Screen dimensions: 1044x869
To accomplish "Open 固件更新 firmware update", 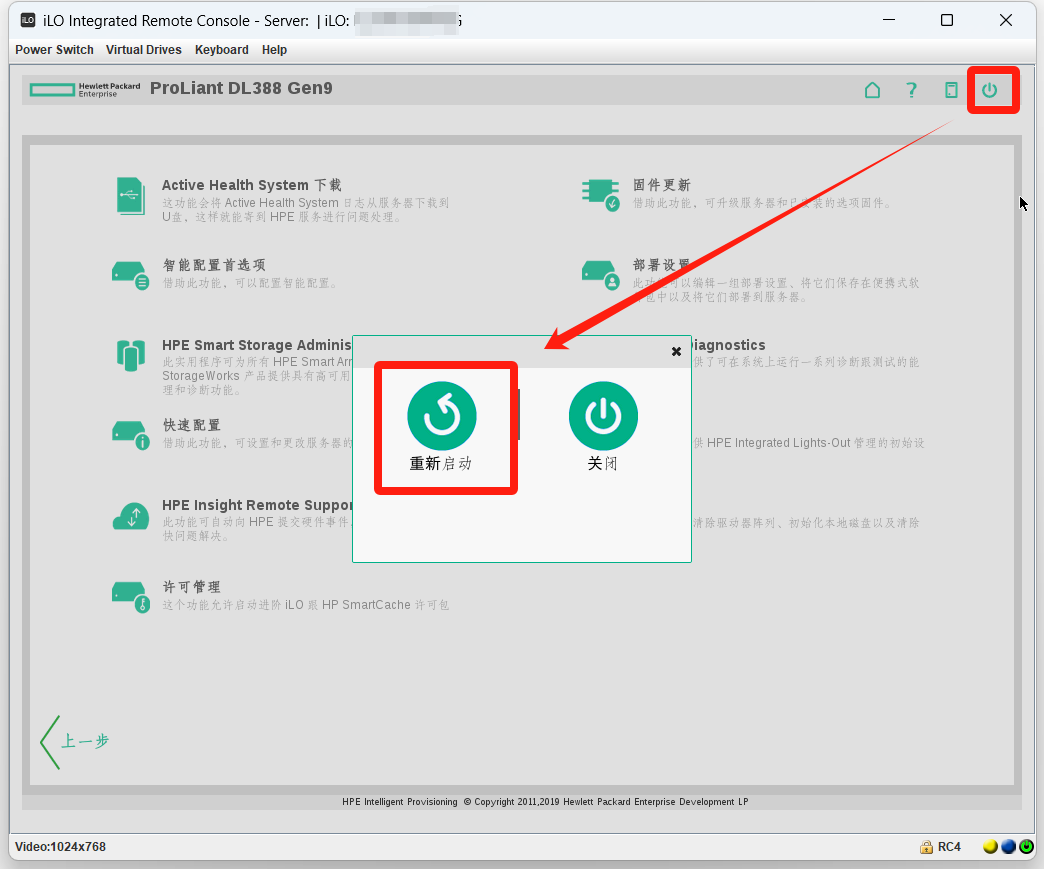I will (661, 185).
